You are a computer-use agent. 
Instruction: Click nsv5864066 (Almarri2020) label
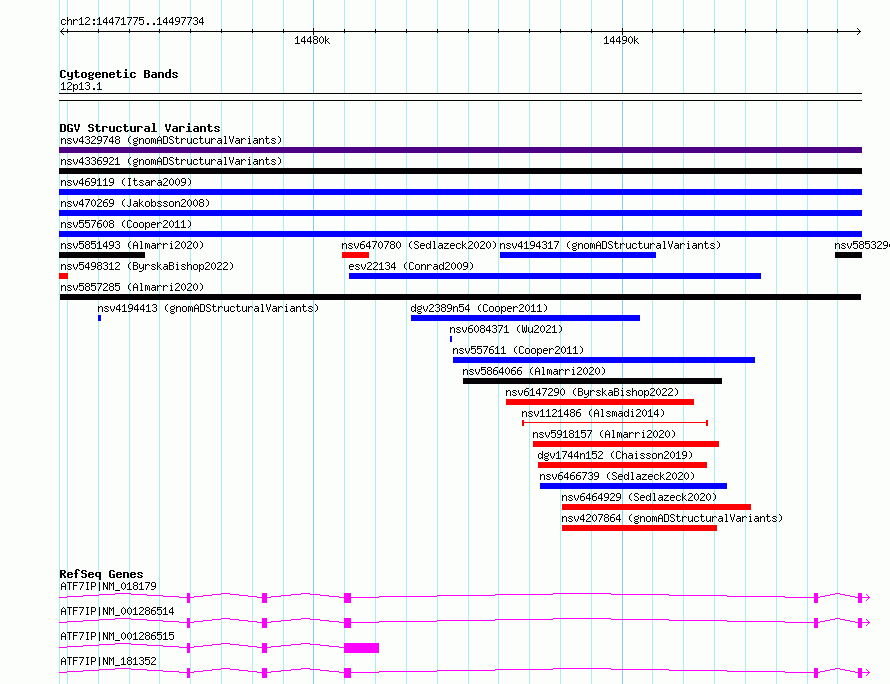(534, 371)
